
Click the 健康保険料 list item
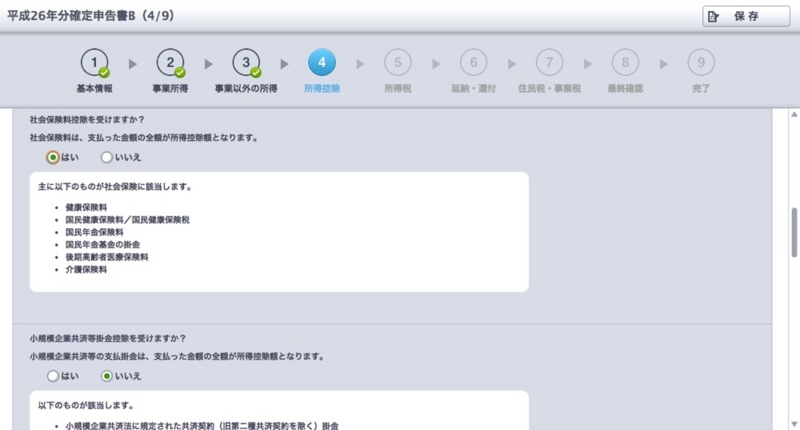coord(86,207)
